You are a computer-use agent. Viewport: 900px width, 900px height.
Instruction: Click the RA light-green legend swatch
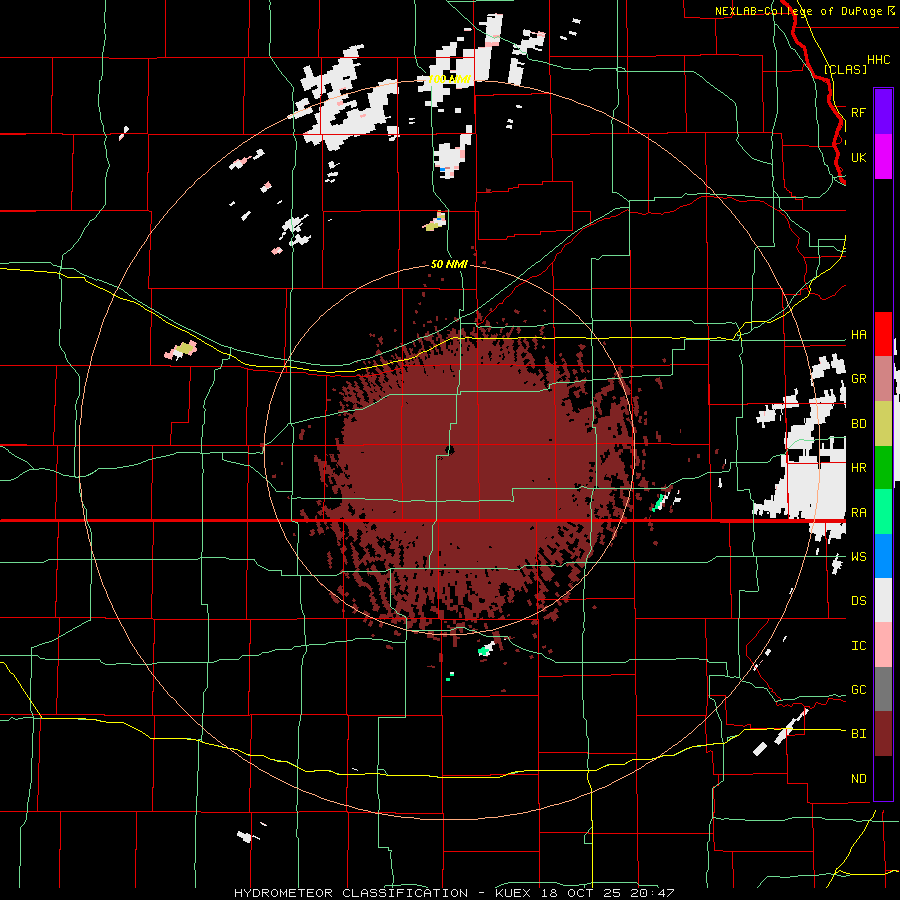883,512
